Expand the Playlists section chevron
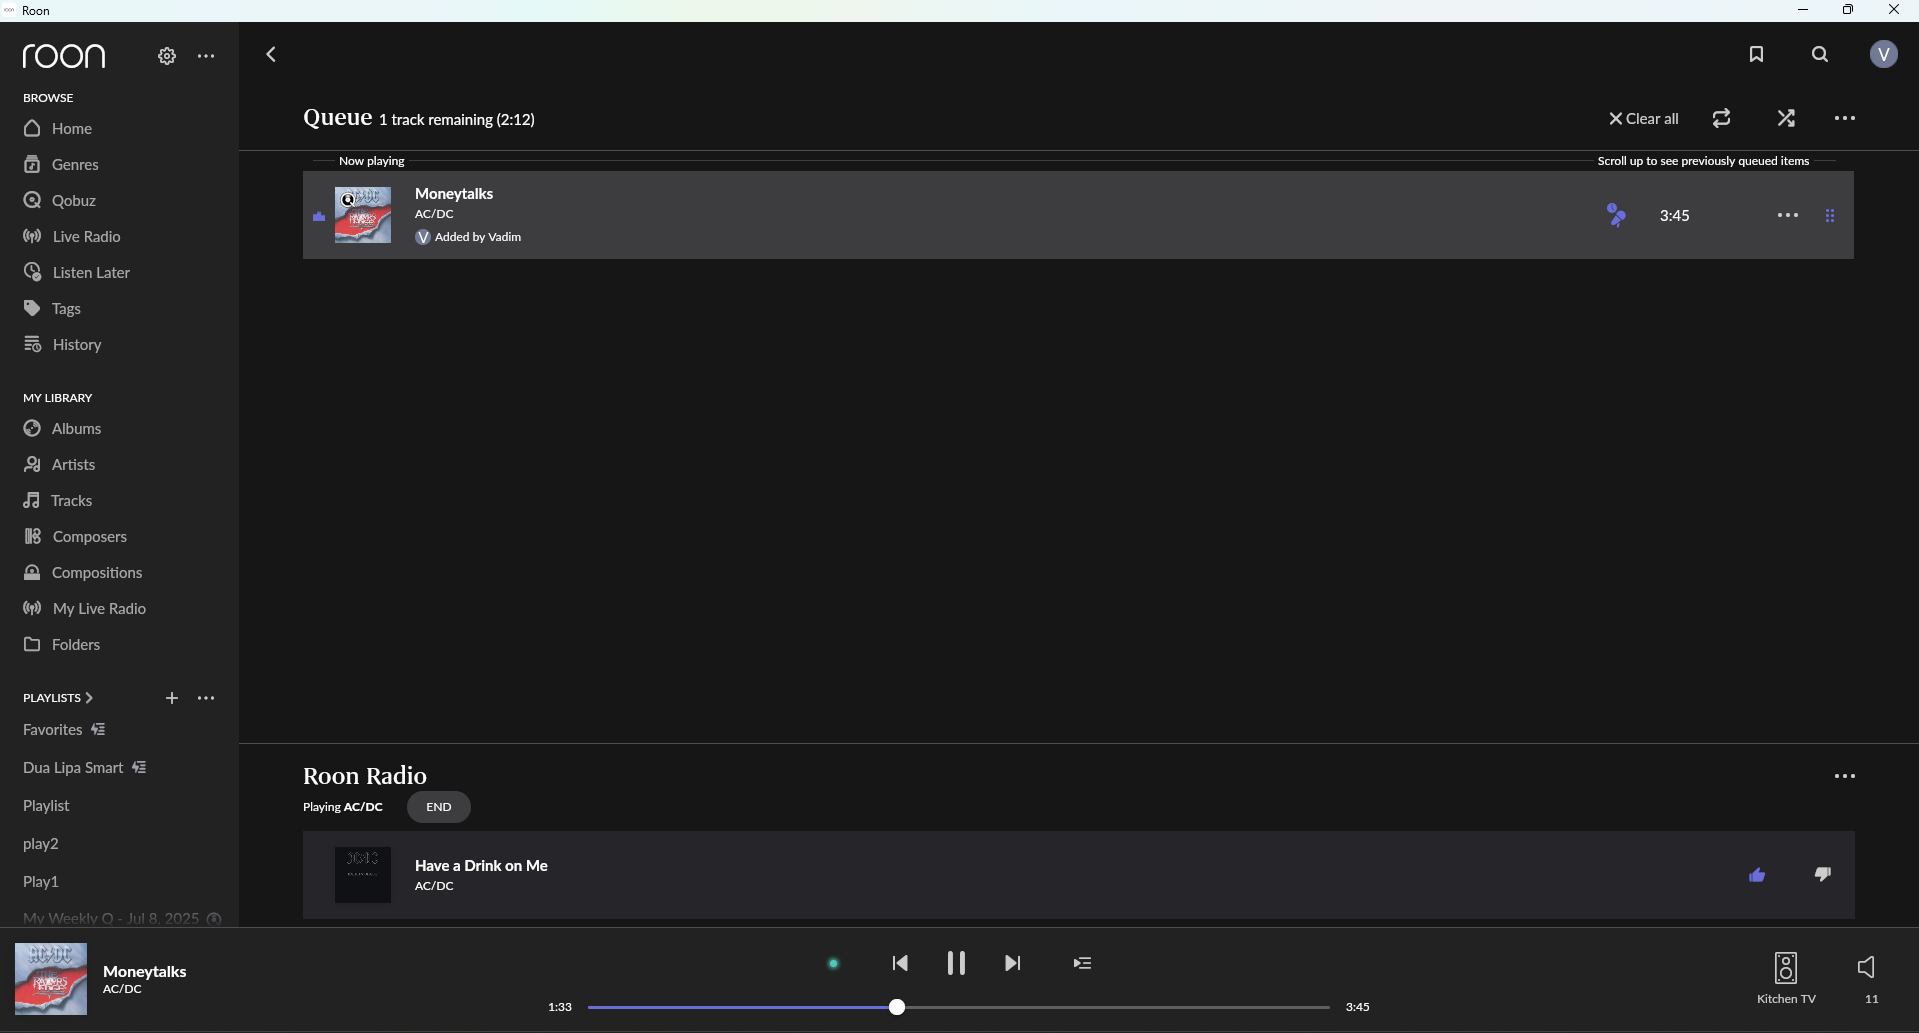This screenshot has height=1033, width=1919. (x=89, y=698)
